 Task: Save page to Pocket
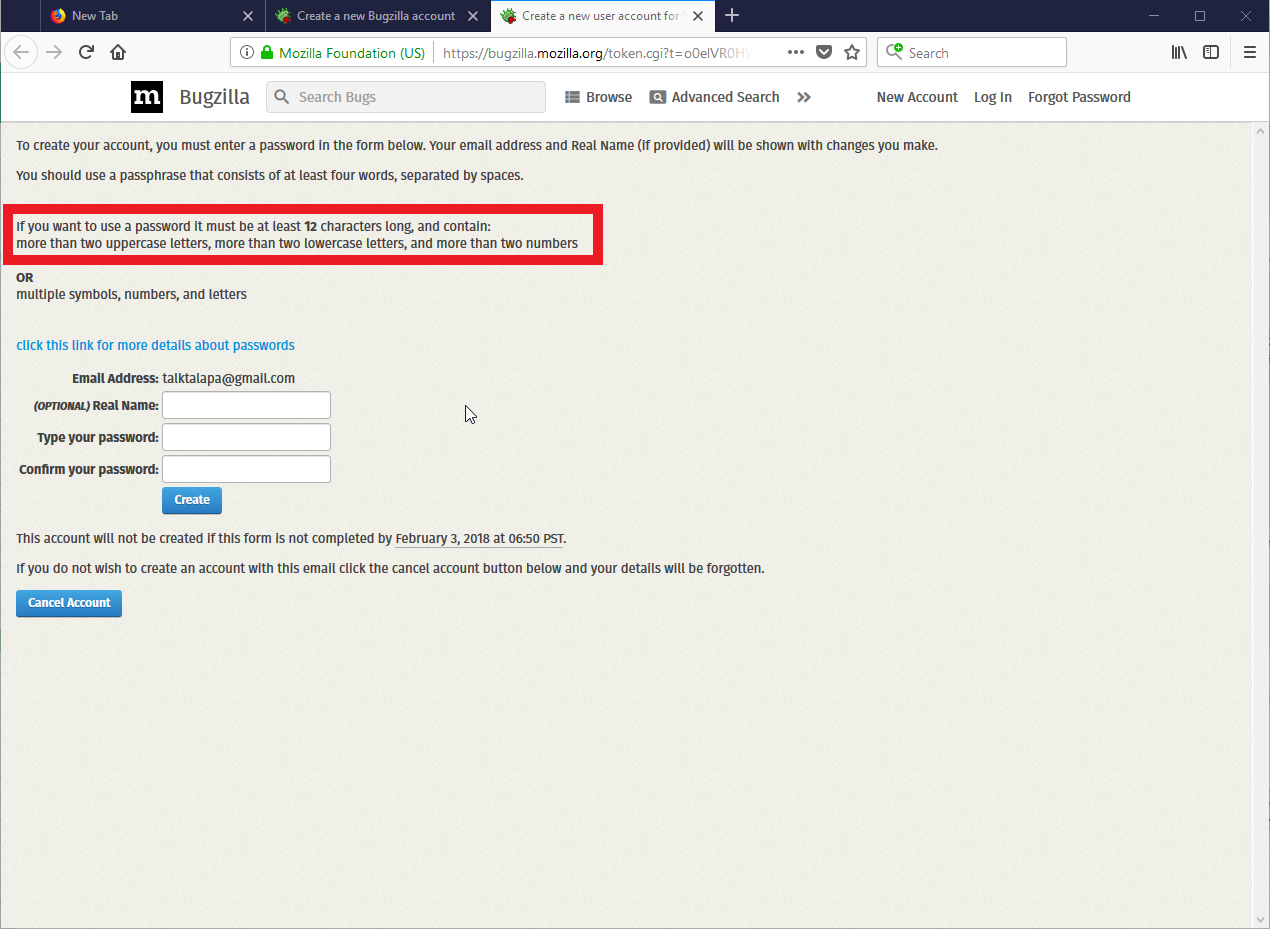point(824,52)
